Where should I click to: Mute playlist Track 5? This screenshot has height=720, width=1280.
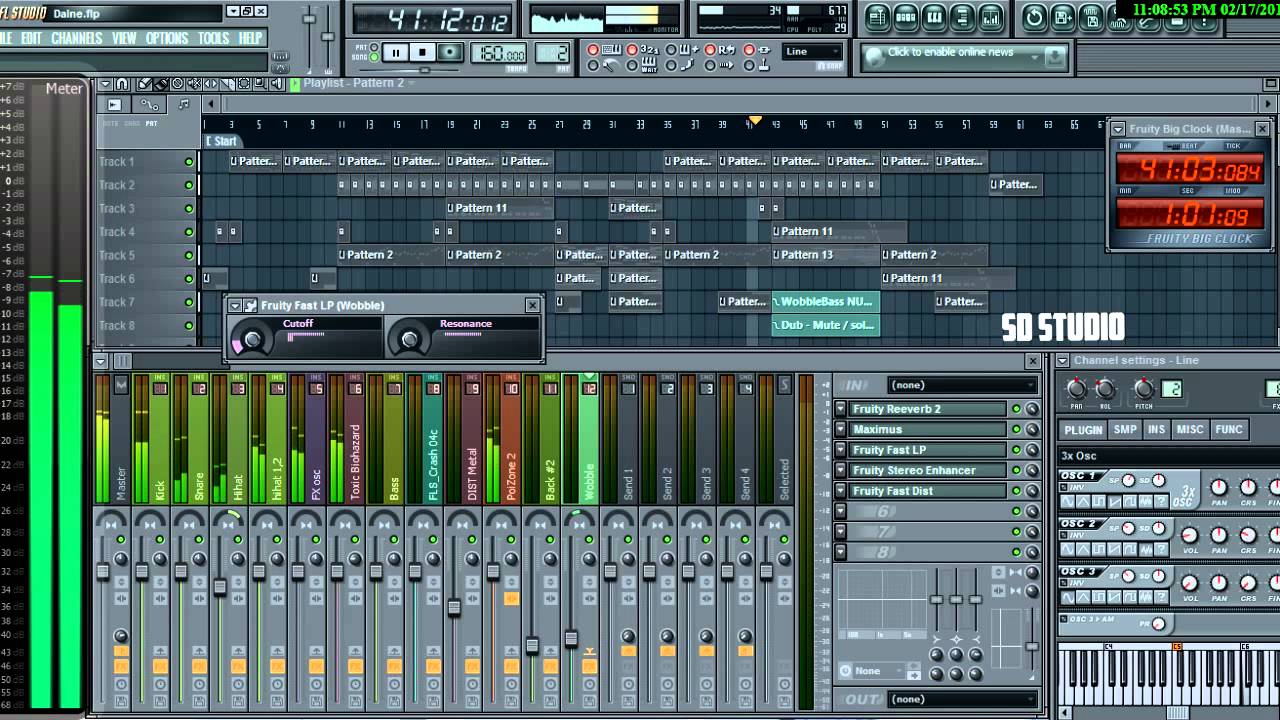(x=188, y=255)
